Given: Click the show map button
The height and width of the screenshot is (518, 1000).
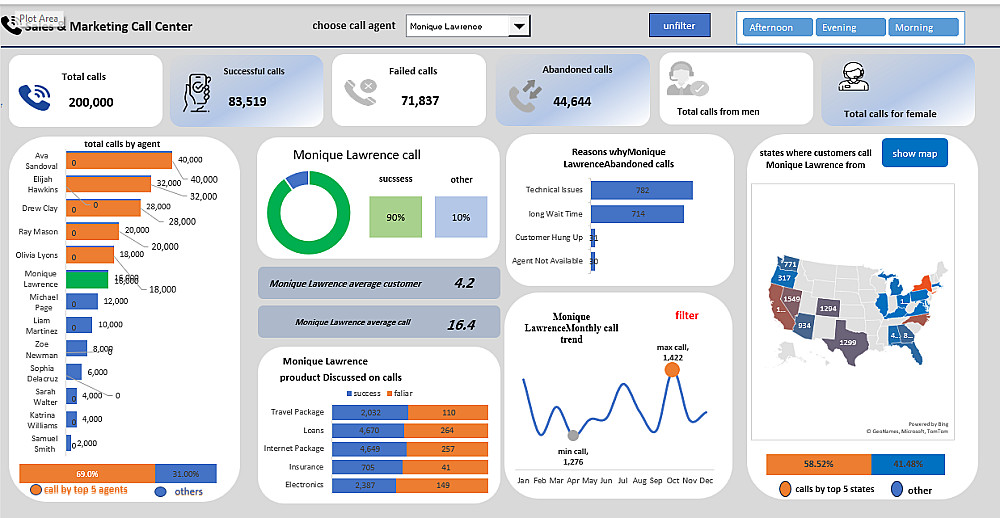Looking at the screenshot, I should (915, 154).
